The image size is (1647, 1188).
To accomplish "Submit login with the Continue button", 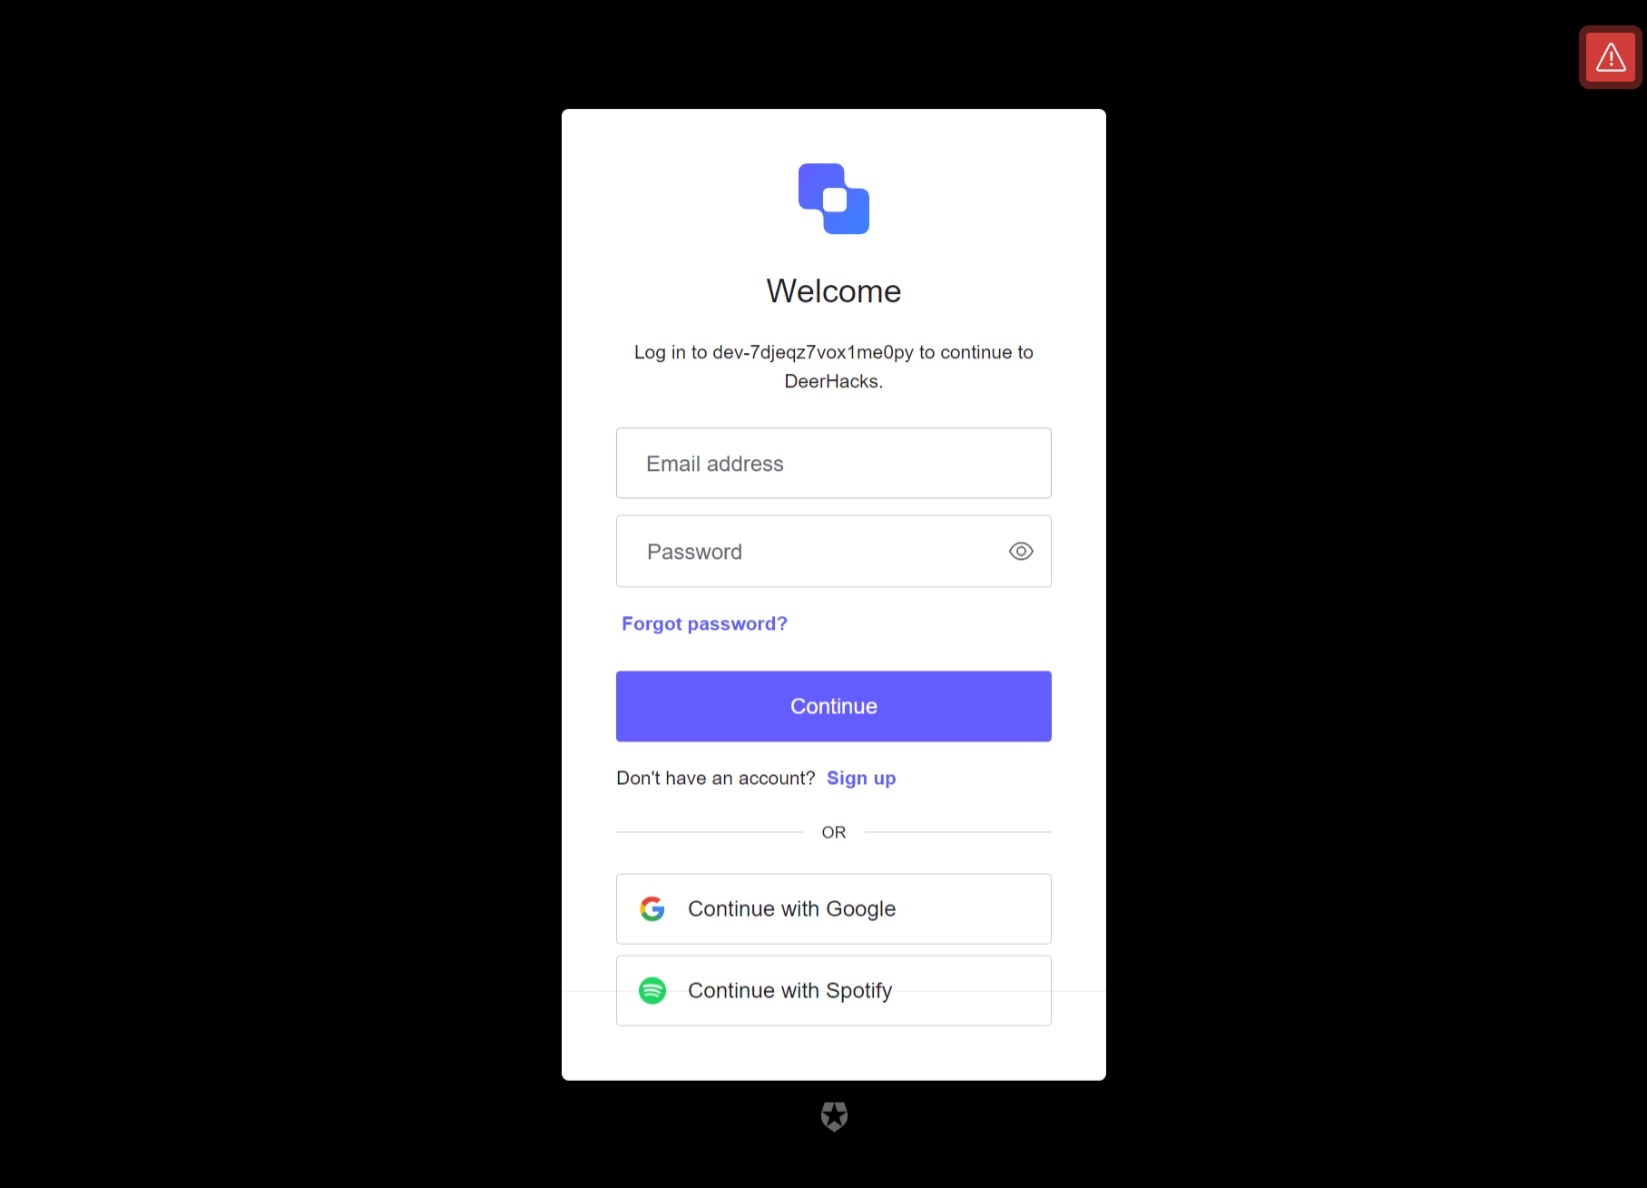I will (833, 706).
